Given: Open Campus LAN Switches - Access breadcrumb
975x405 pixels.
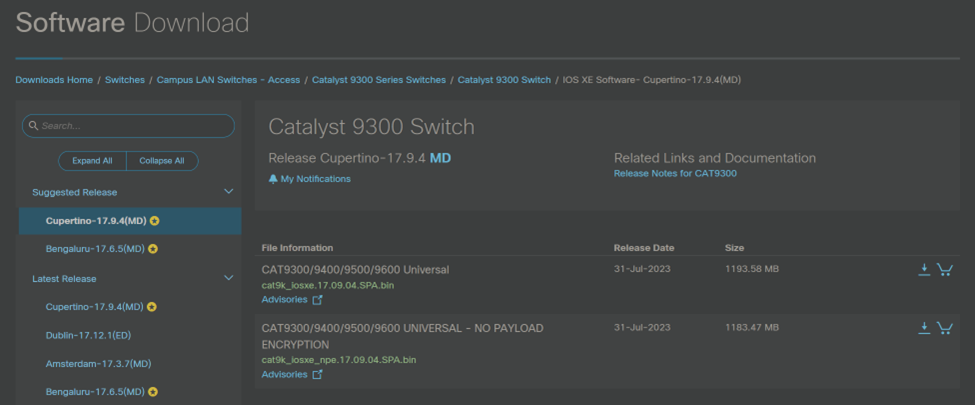Looking at the screenshot, I should point(228,80).
